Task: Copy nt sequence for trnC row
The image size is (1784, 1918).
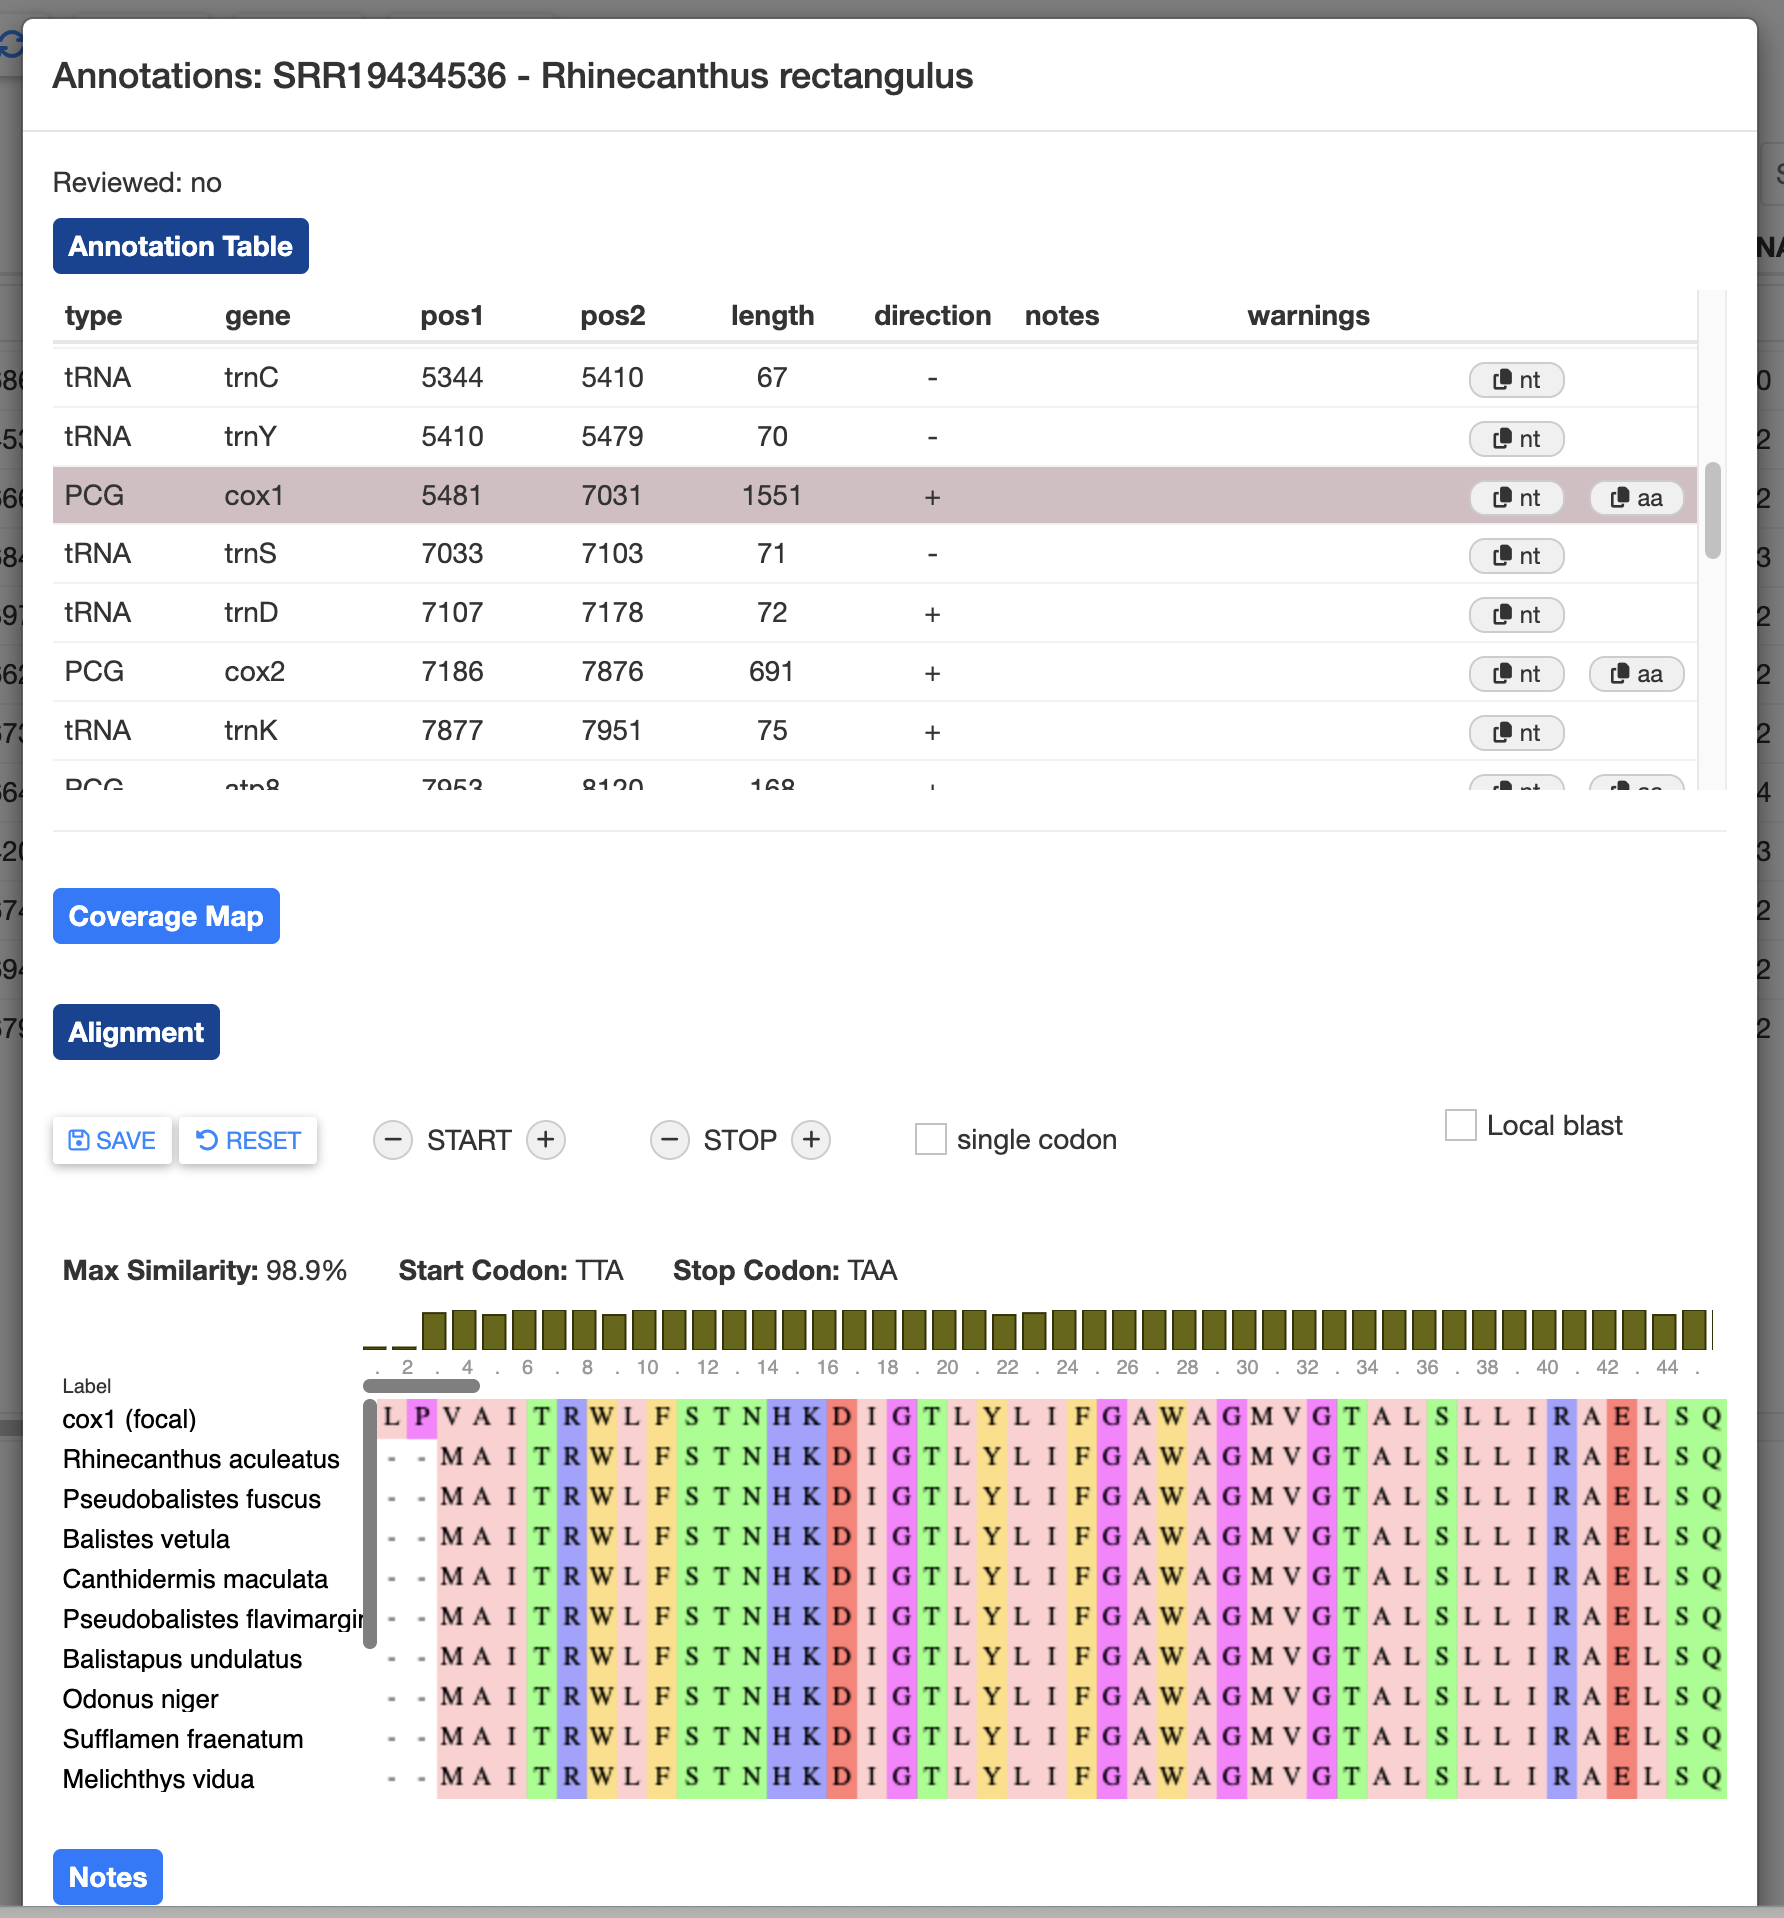Action: [x=1516, y=380]
